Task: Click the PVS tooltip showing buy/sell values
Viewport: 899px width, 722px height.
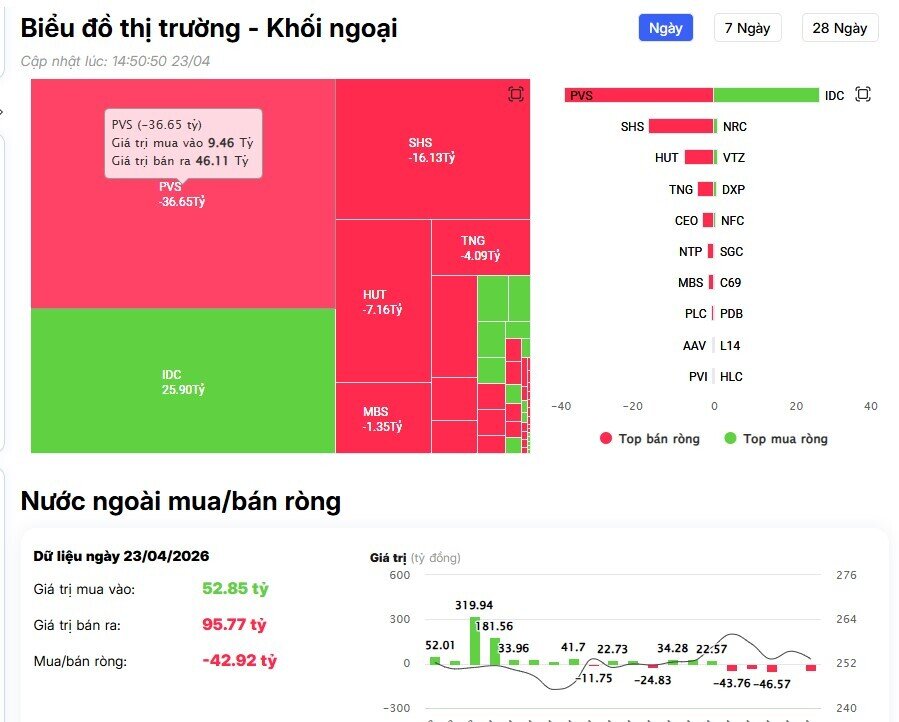Action: (x=182, y=142)
